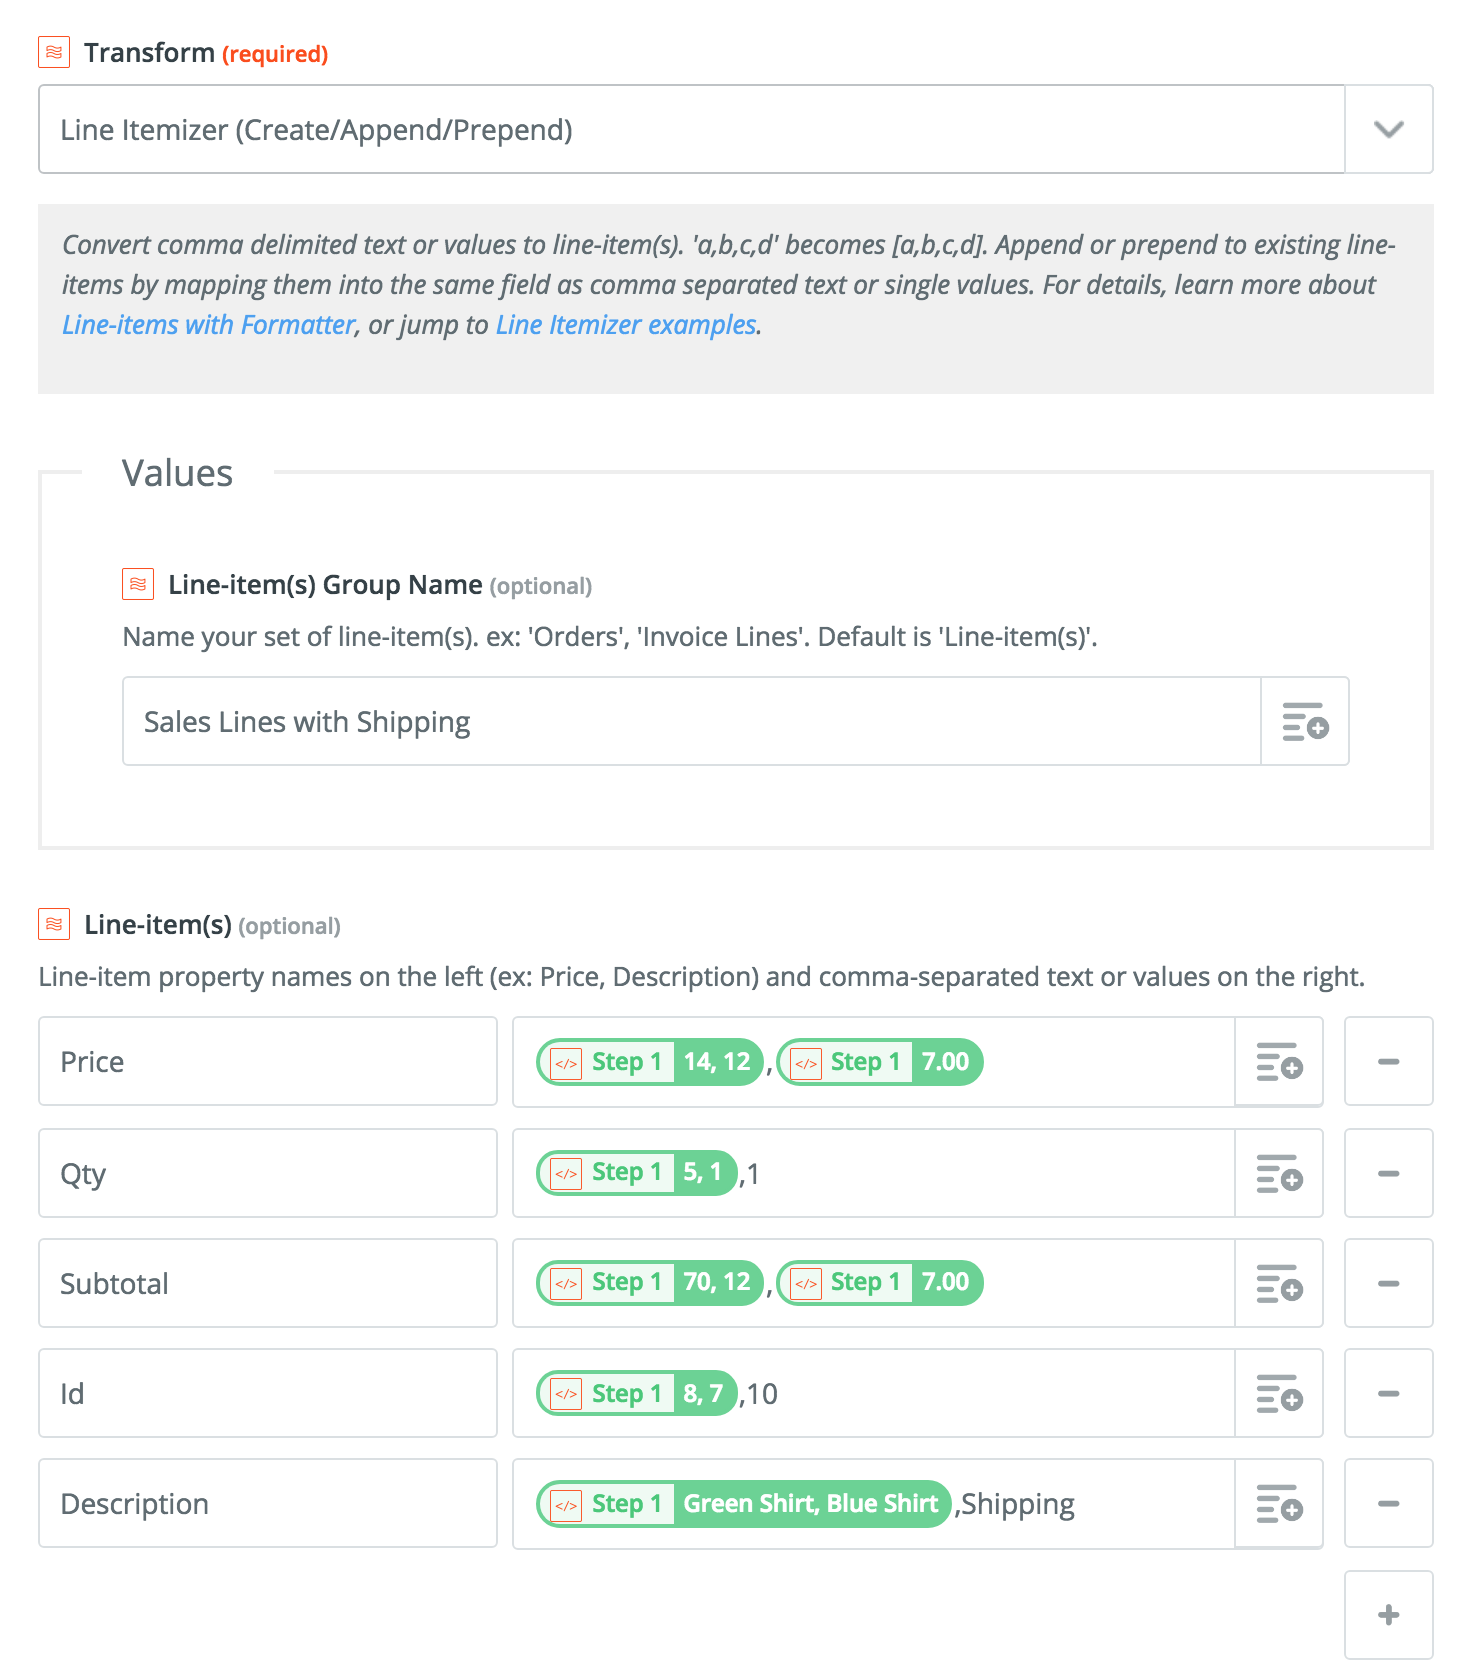The height and width of the screenshot is (1678, 1474).
Task: Remove the Qty line-item row
Action: [x=1388, y=1173]
